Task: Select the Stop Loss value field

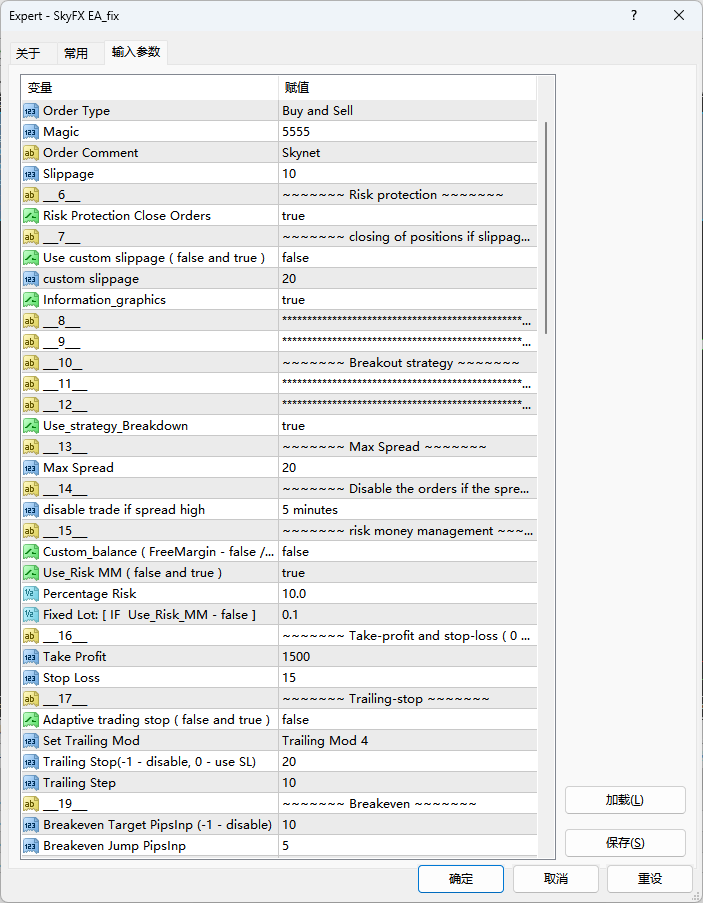Action: pos(407,678)
